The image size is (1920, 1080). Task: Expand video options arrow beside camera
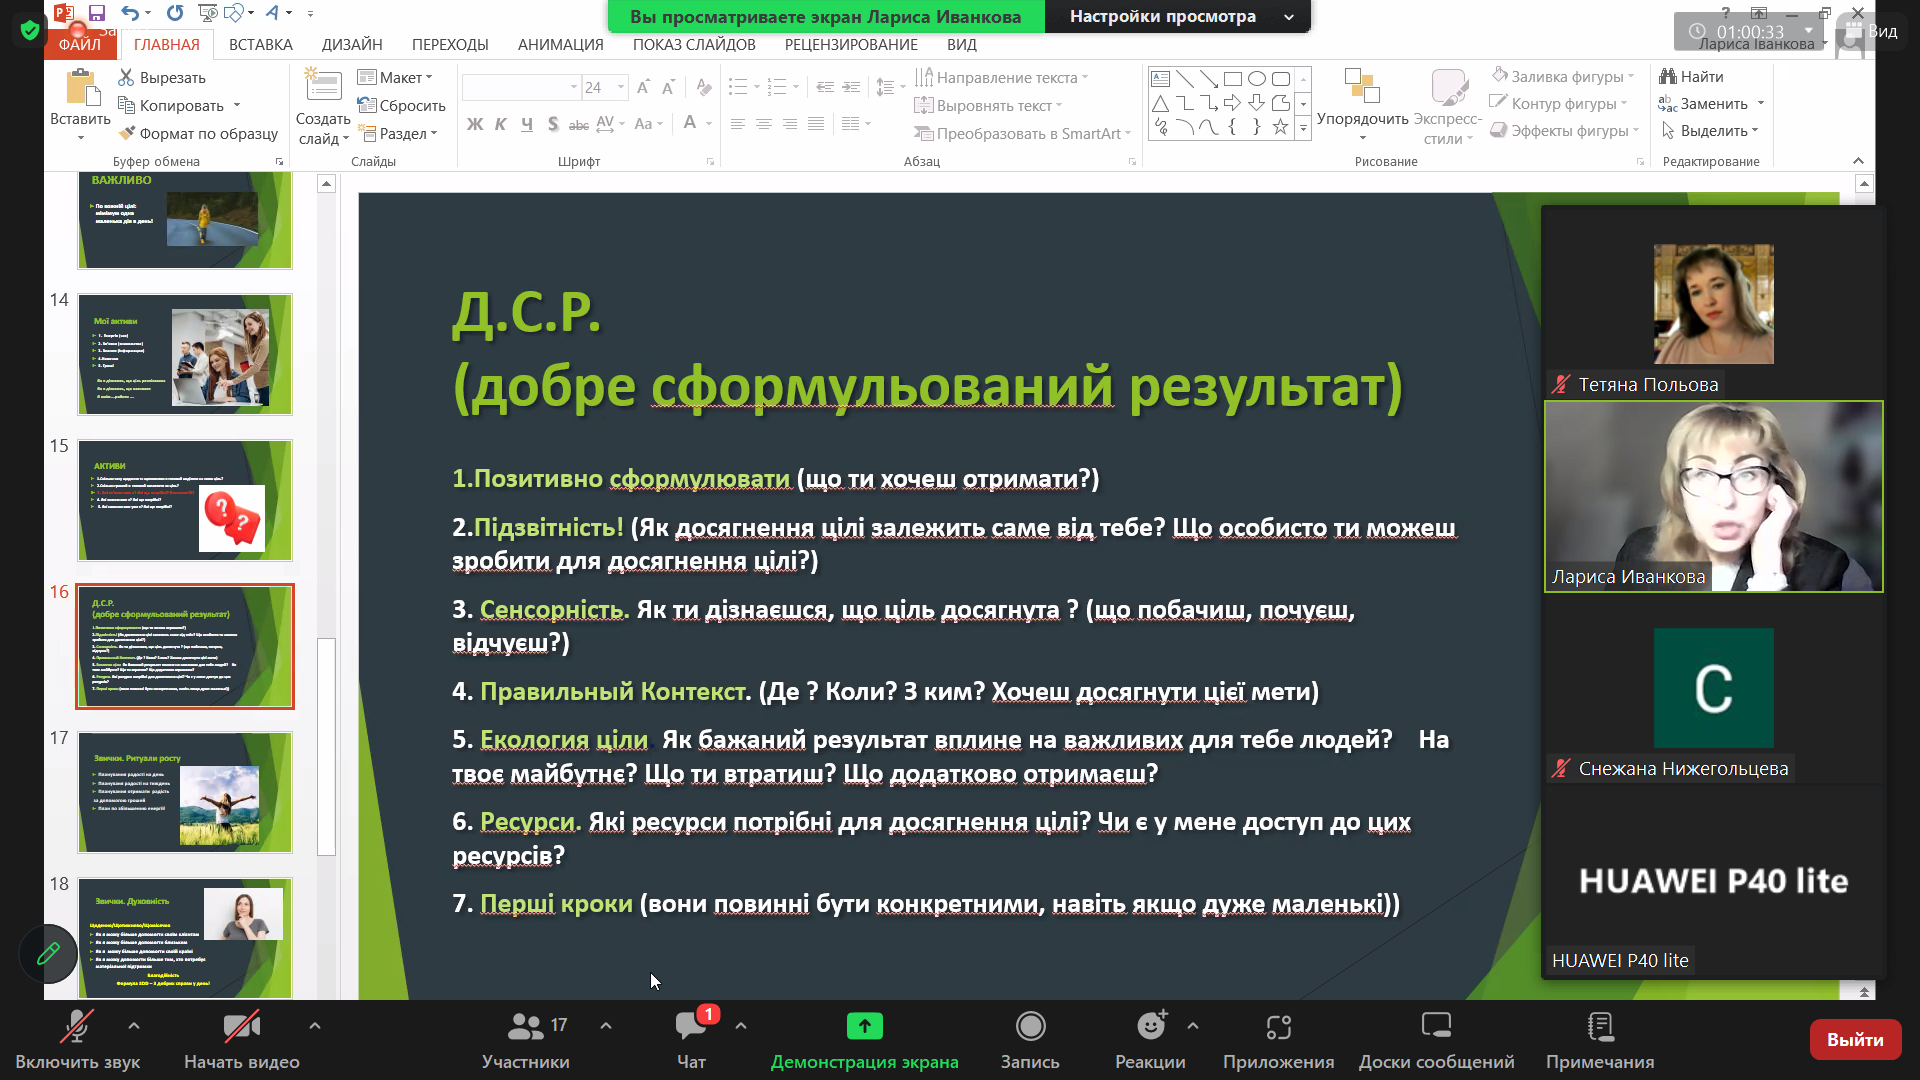pyautogui.click(x=315, y=1026)
